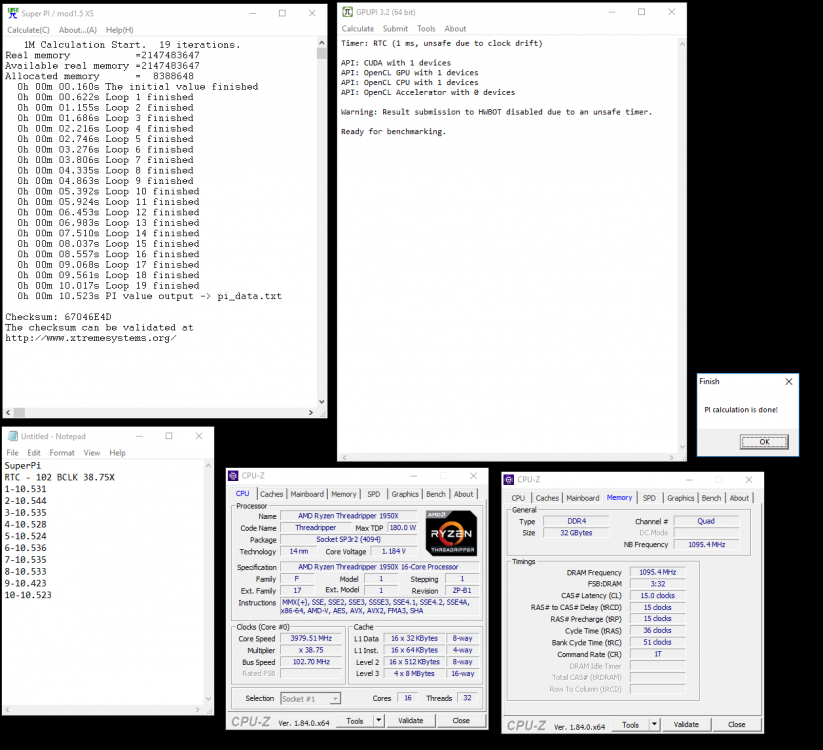
Task: Click Super PI vertical scrollbar up arrow
Action: point(321,43)
